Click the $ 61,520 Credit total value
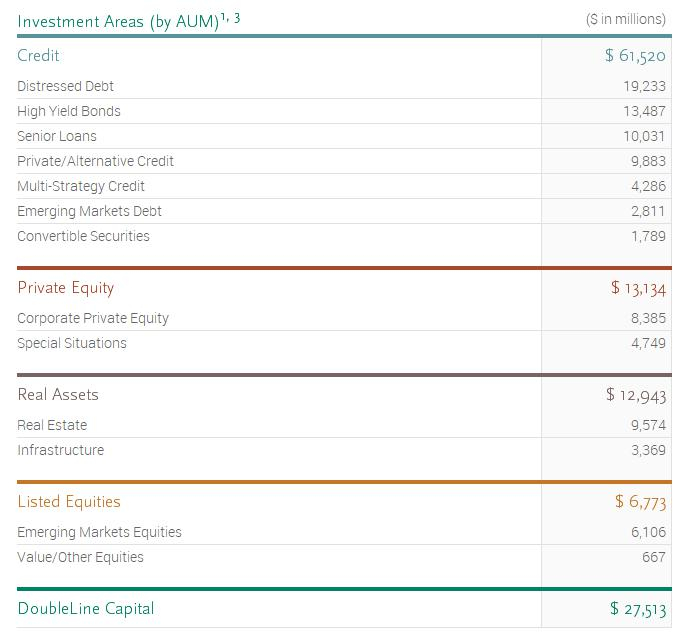The height and width of the screenshot is (632, 683). point(635,56)
